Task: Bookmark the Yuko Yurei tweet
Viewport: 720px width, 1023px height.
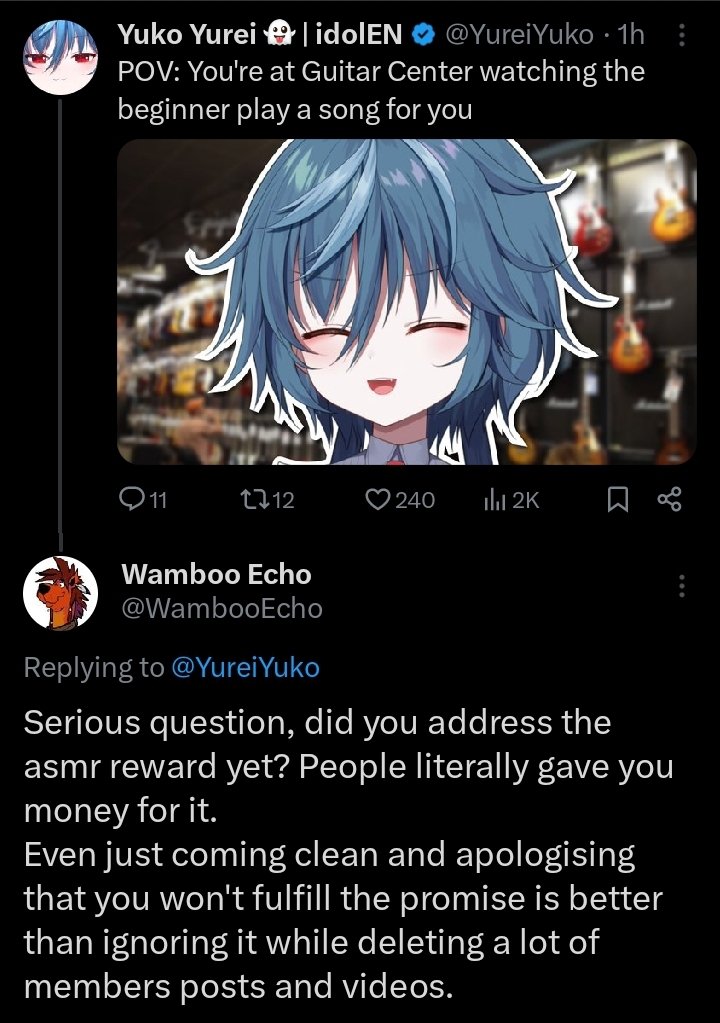Action: [618, 500]
